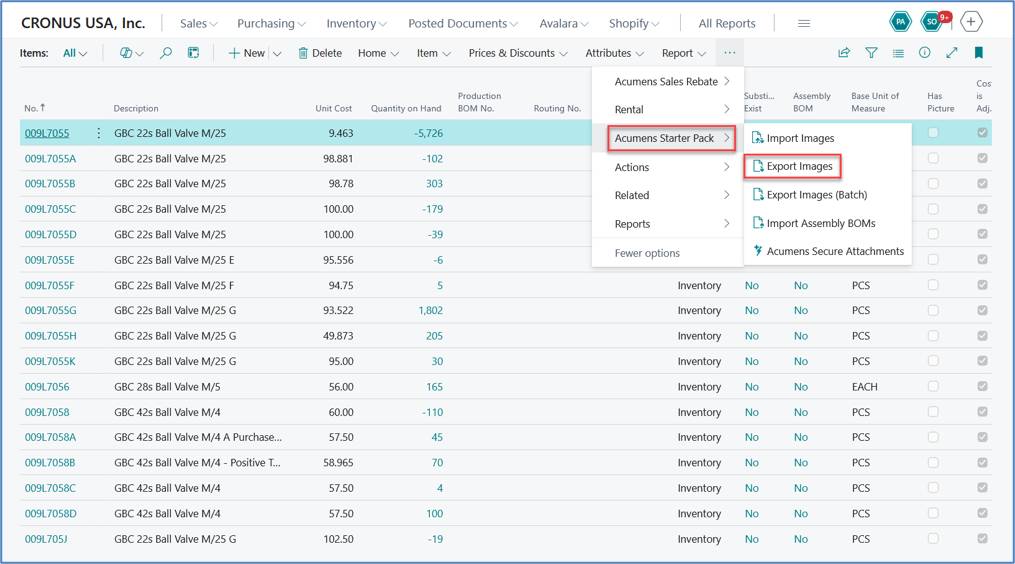
Task: Expand the Attributes dropdown
Action: pyautogui.click(x=614, y=53)
